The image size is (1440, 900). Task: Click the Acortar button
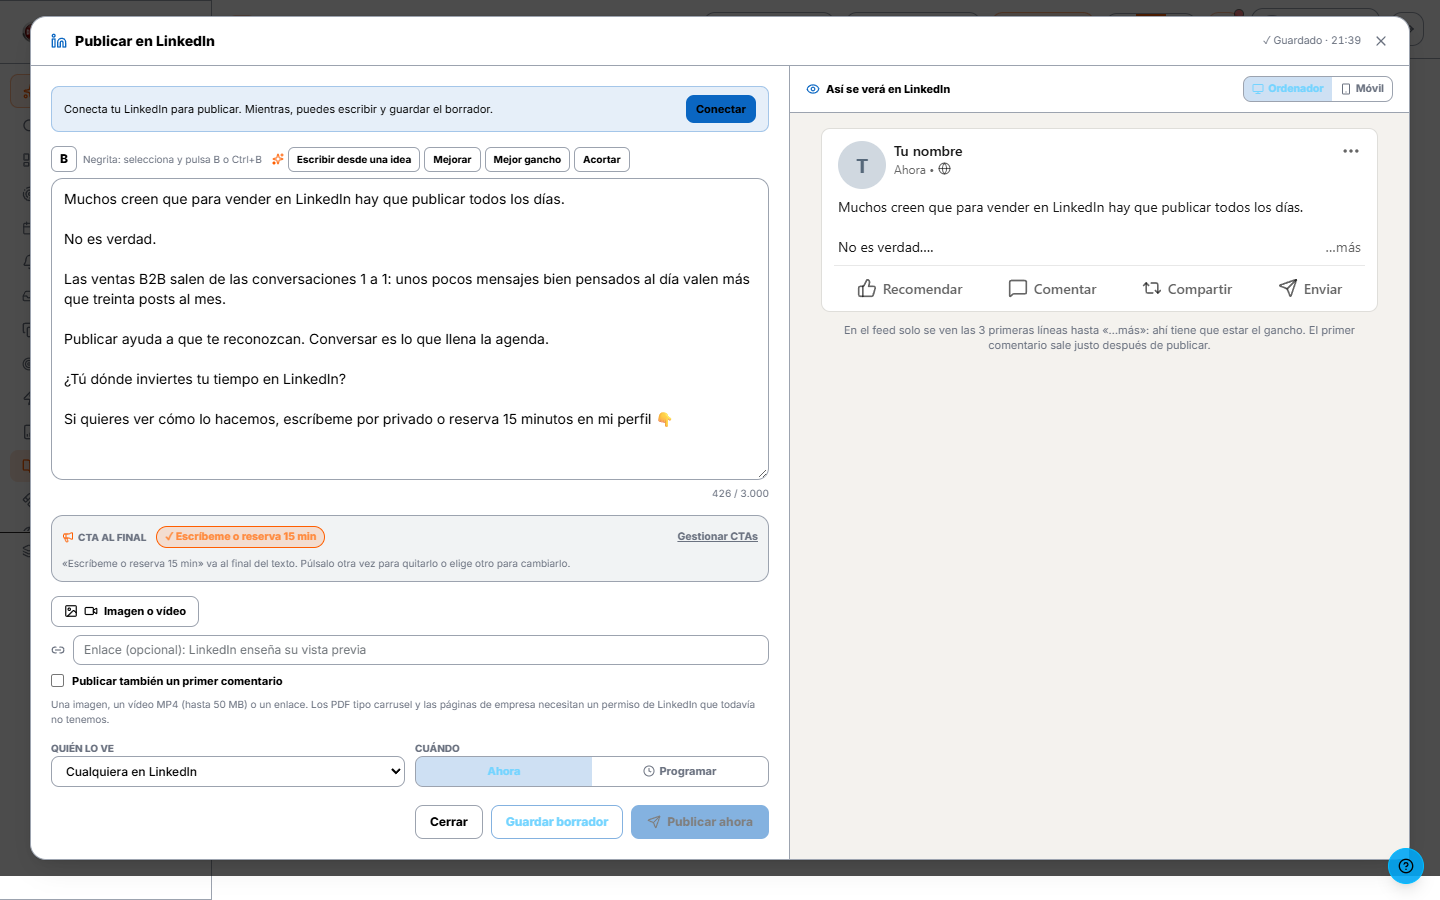point(602,160)
